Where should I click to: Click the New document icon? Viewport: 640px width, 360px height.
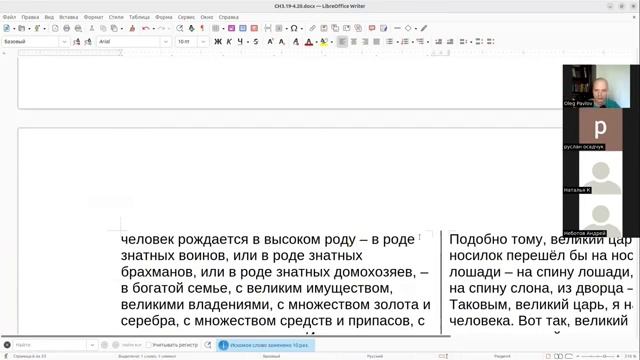(x=7, y=28)
